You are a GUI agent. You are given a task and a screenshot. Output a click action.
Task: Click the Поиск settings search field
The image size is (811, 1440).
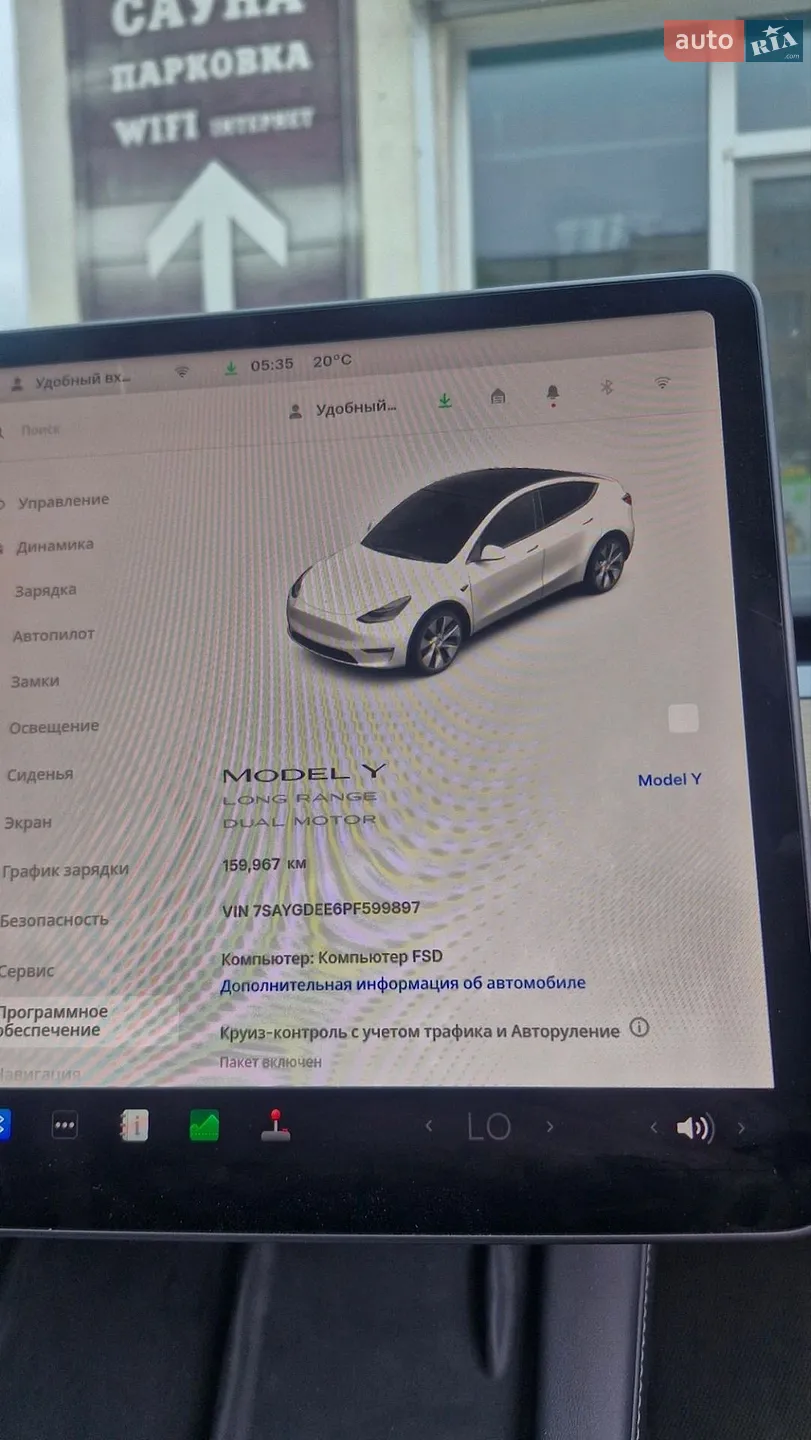tap(40, 430)
